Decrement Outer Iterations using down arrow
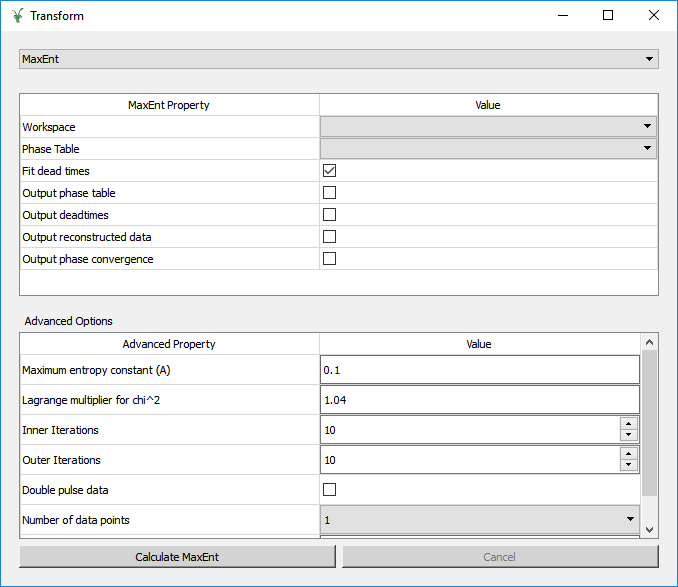Image resolution: width=678 pixels, height=587 pixels. click(628, 466)
